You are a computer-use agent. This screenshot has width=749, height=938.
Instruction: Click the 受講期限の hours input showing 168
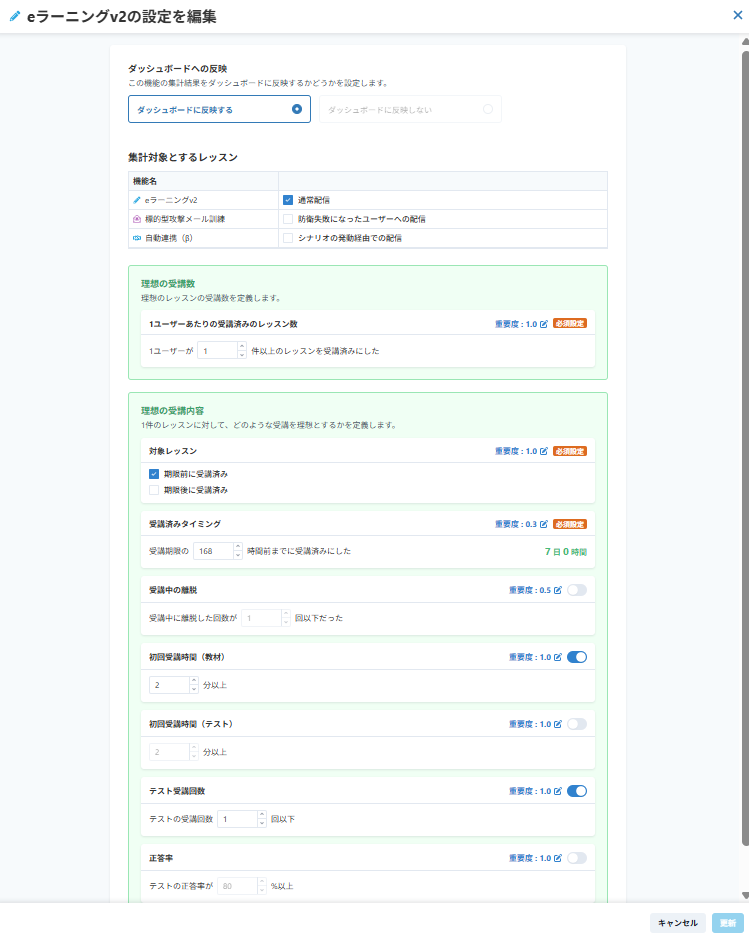[x=214, y=551]
